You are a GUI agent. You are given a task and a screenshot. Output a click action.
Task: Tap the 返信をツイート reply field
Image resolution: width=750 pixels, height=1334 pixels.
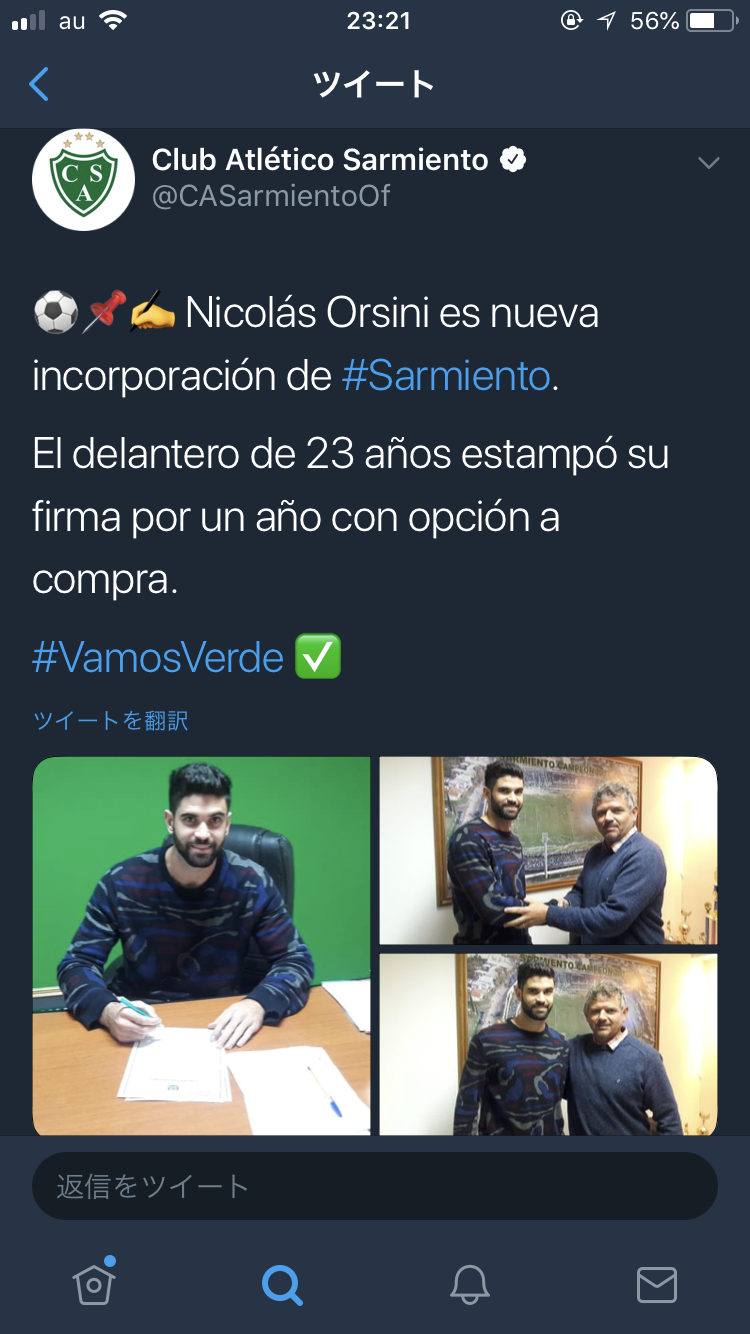pyautogui.click(x=375, y=1186)
